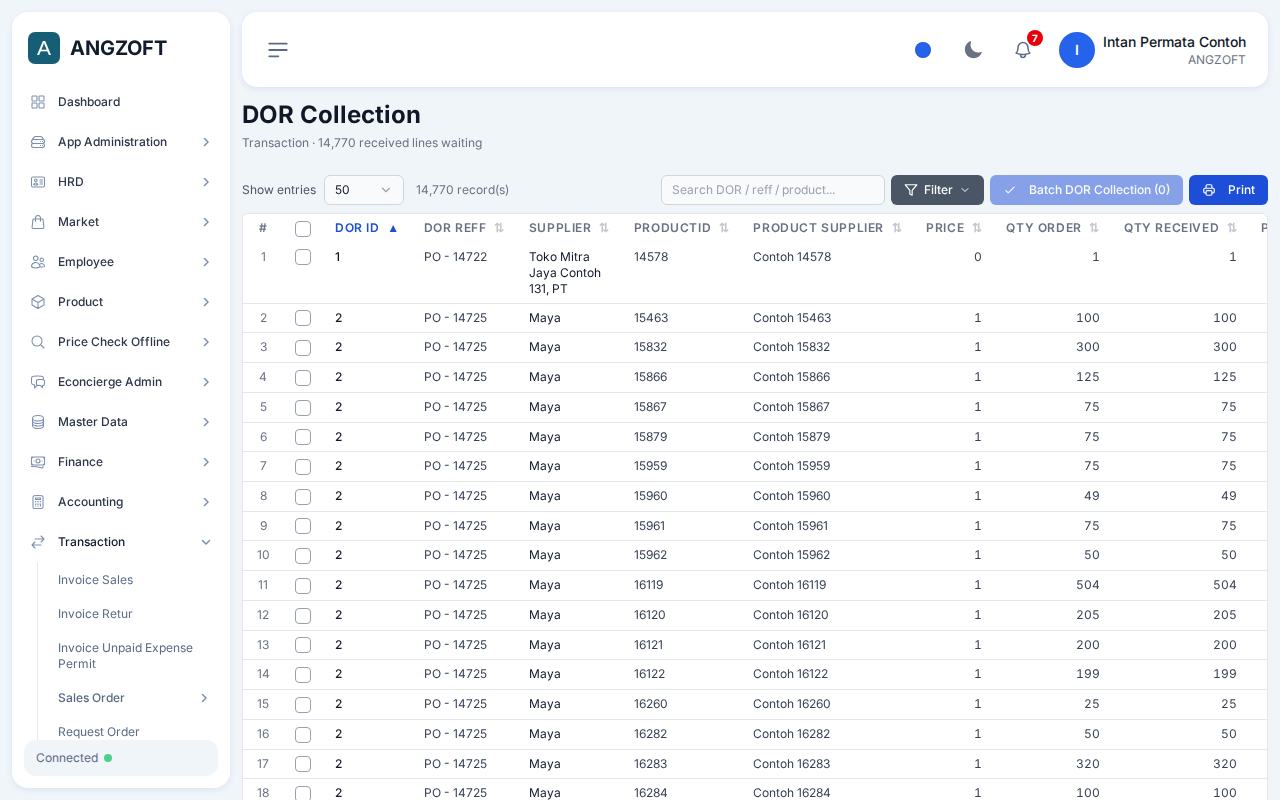Image resolution: width=1280 pixels, height=800 pixels.
Task: Expand the App Administration submenu chevron
Action: [x=206, y=142]
